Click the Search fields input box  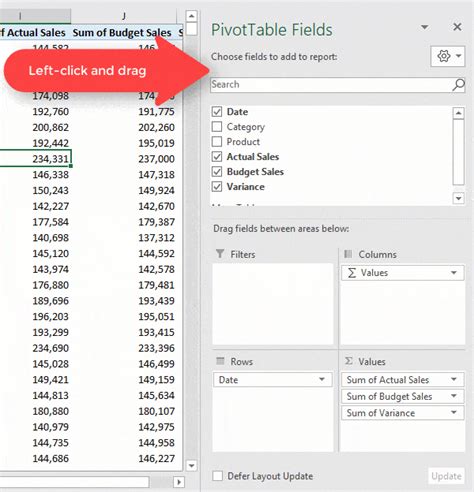coord(331,85)
